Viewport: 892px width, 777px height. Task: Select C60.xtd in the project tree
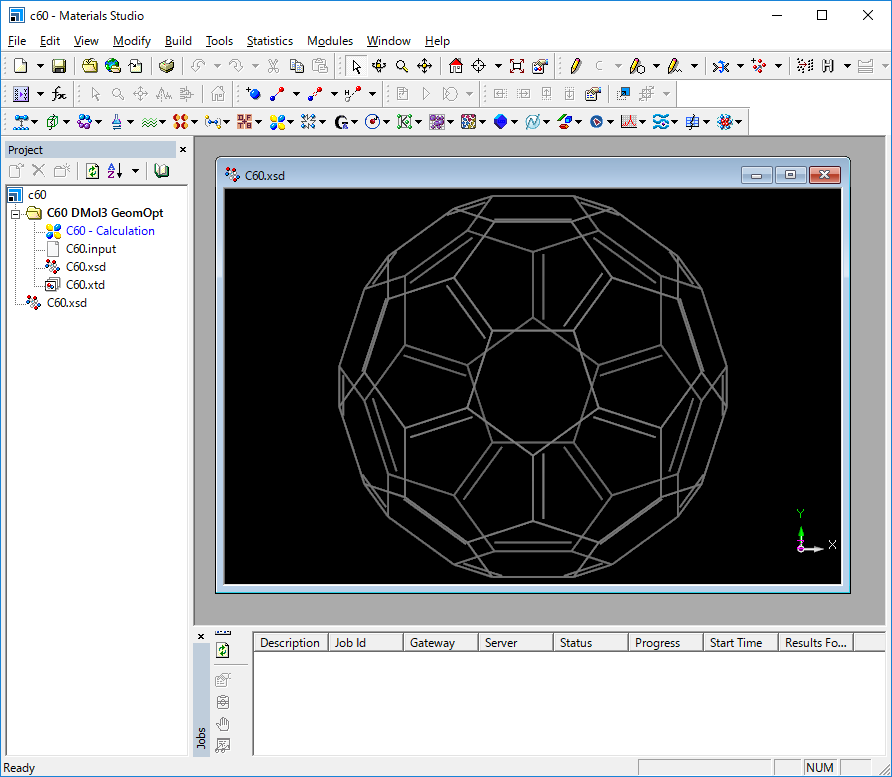85,285
